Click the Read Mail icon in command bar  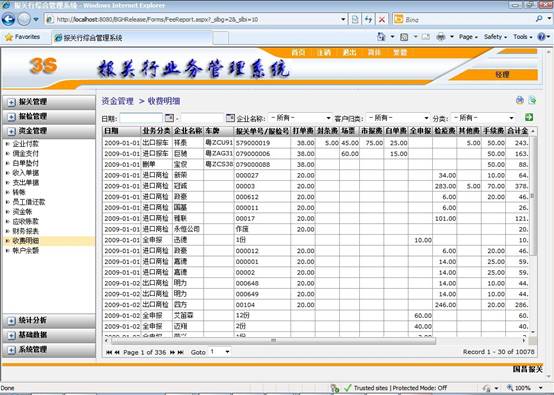pos(426,37)
